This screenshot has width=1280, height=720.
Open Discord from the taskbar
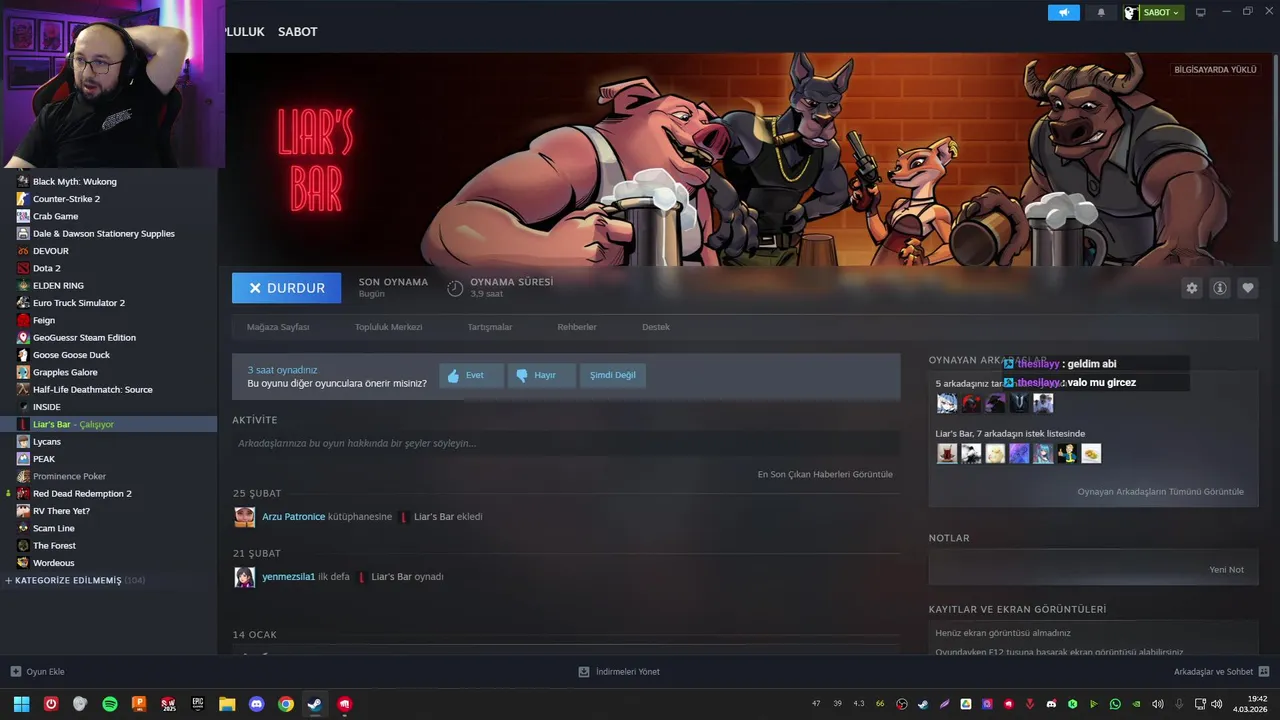click(256, 704)
